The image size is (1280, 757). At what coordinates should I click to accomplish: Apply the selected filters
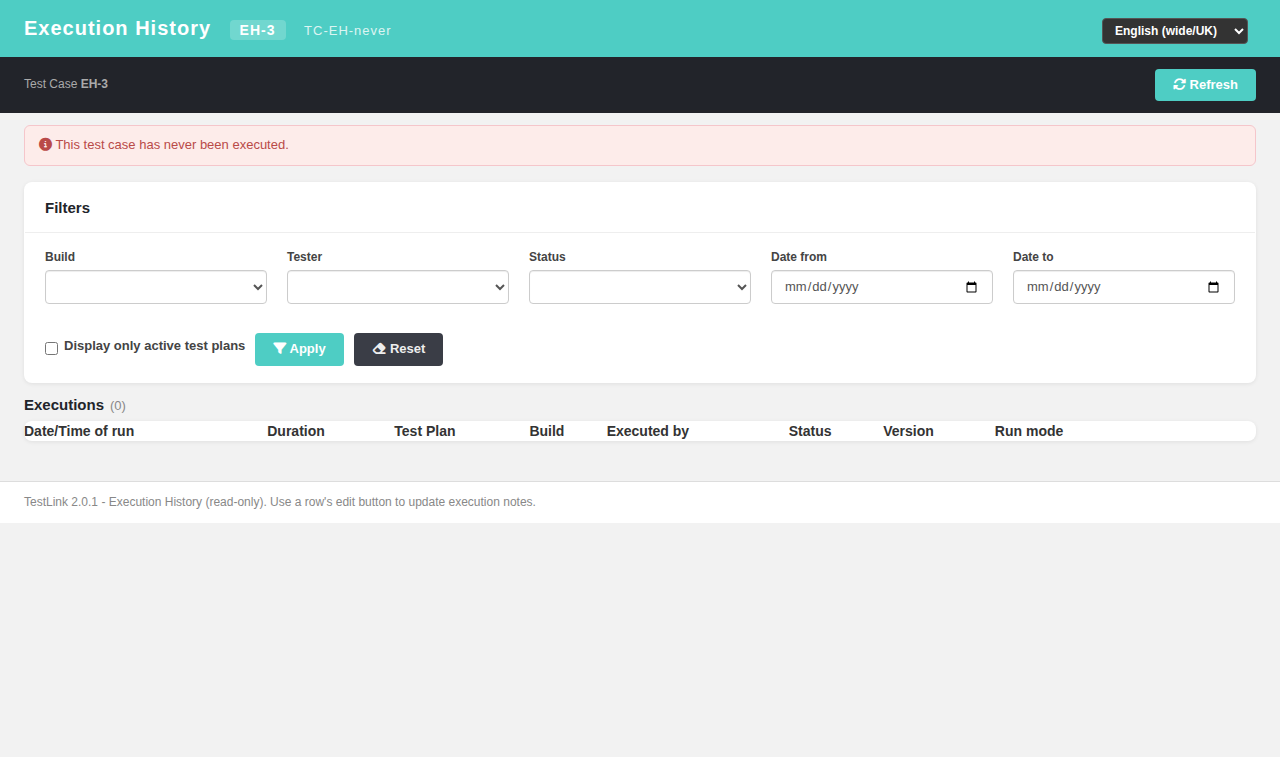[x=299, y=349]
